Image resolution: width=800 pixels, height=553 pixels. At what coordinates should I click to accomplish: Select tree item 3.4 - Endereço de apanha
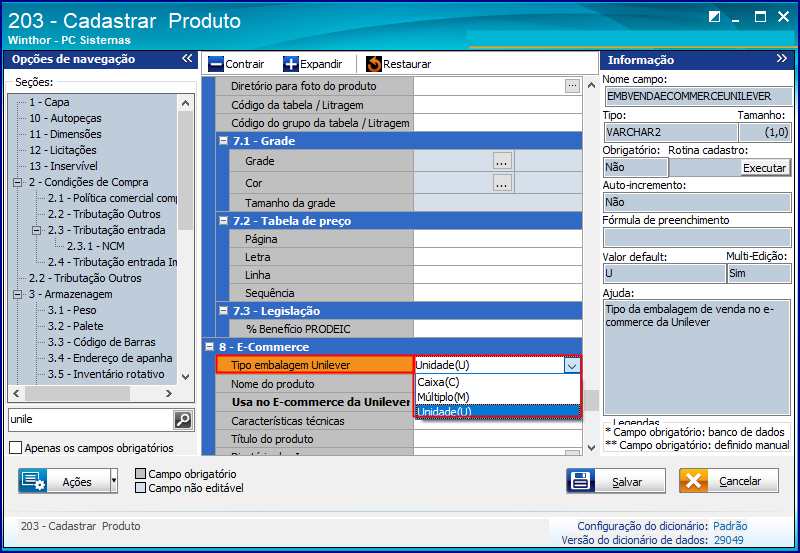click(x=110, y=358)
